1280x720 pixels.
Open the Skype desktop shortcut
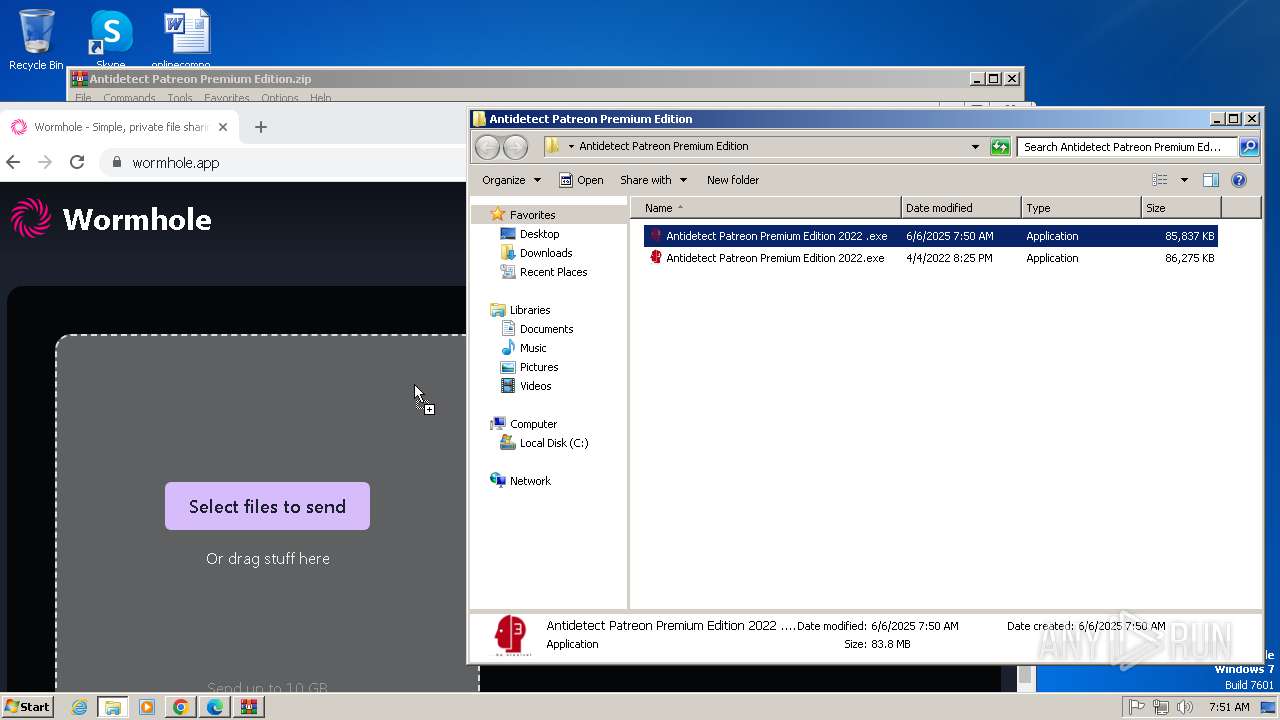coord(111,40)
